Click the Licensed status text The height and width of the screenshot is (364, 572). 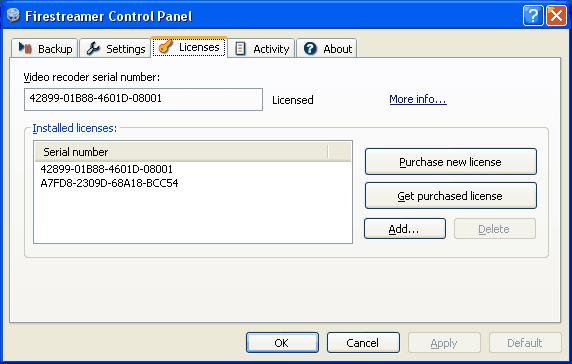pos(293,100)
